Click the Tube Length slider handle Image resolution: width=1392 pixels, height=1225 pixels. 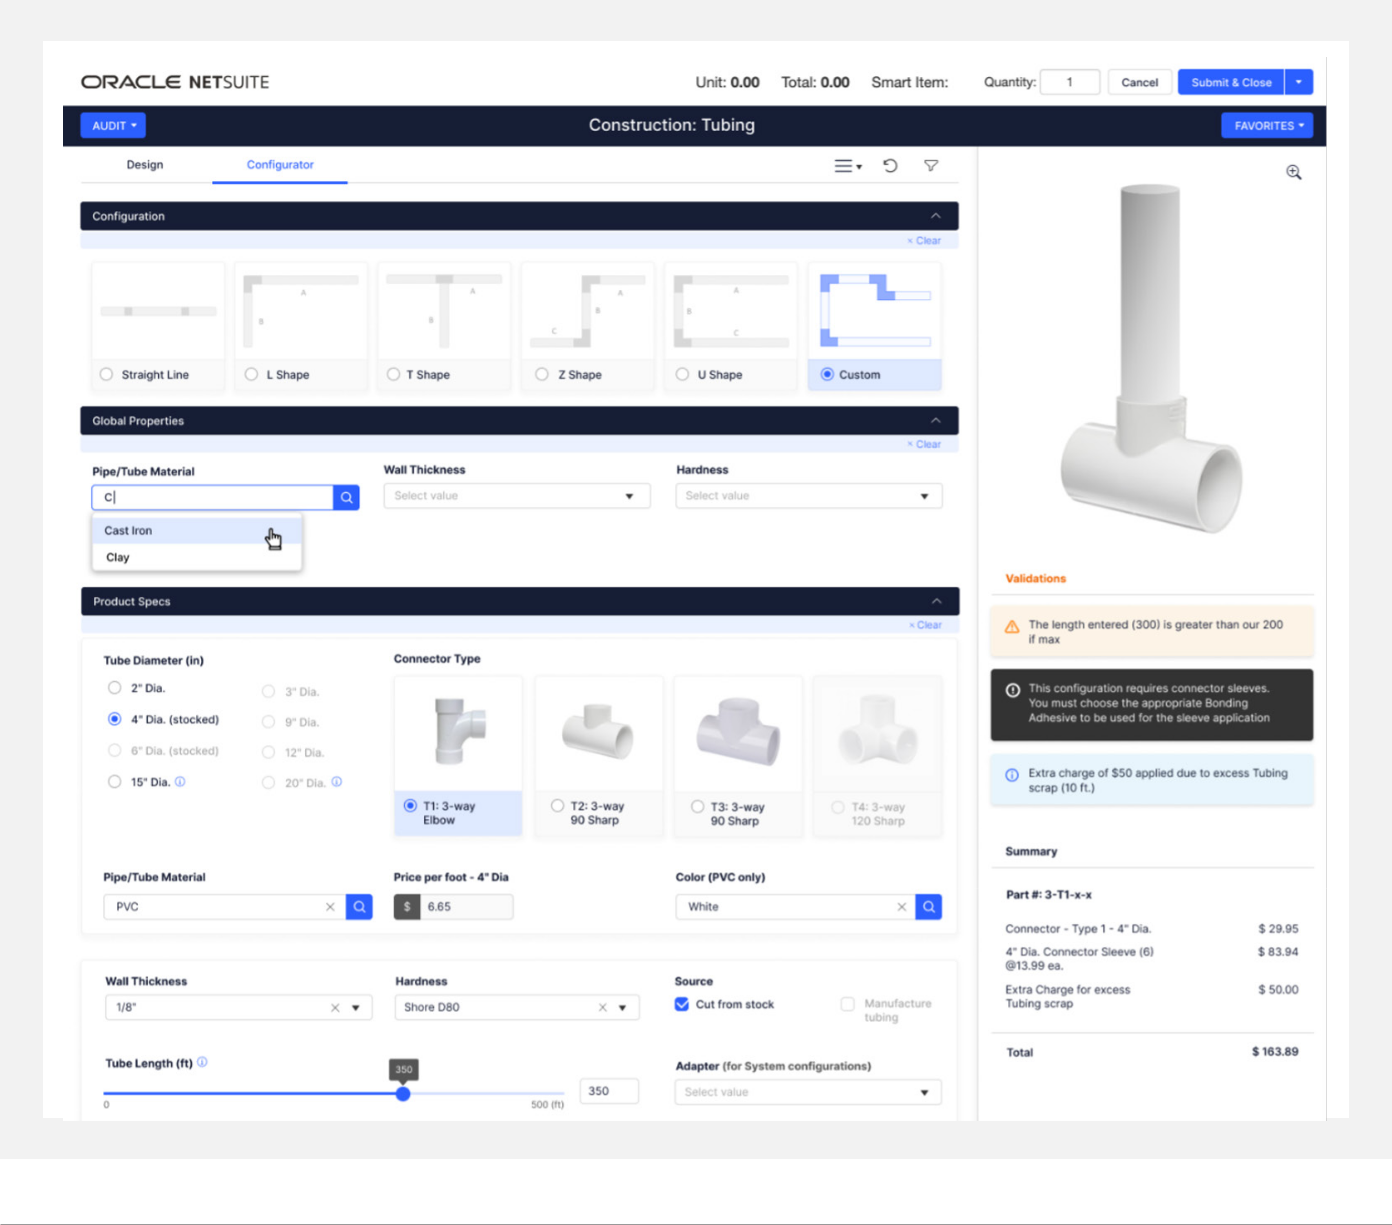click(x=403, y=1094)
